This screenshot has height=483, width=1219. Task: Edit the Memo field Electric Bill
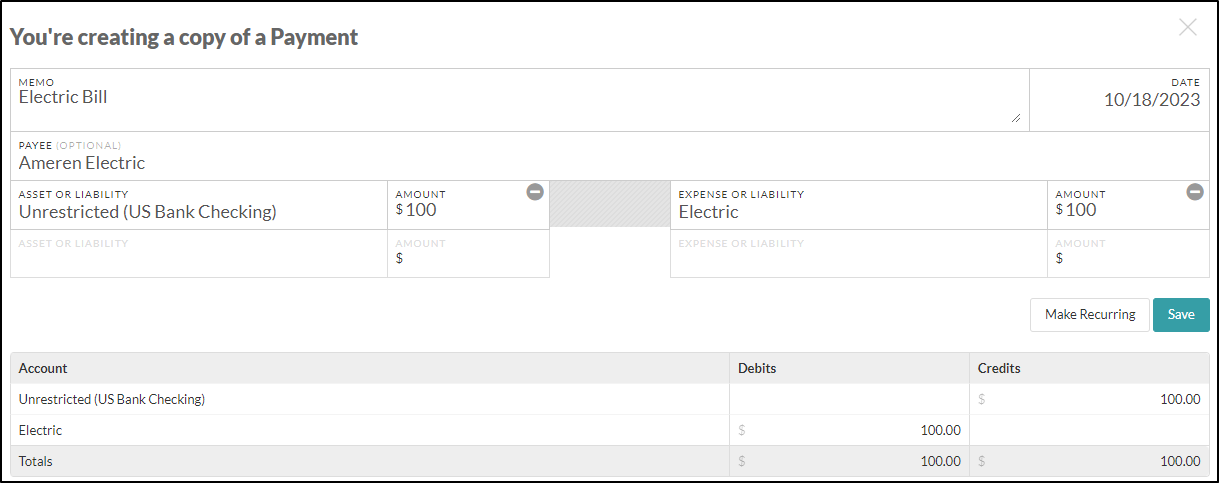(520, 100)
